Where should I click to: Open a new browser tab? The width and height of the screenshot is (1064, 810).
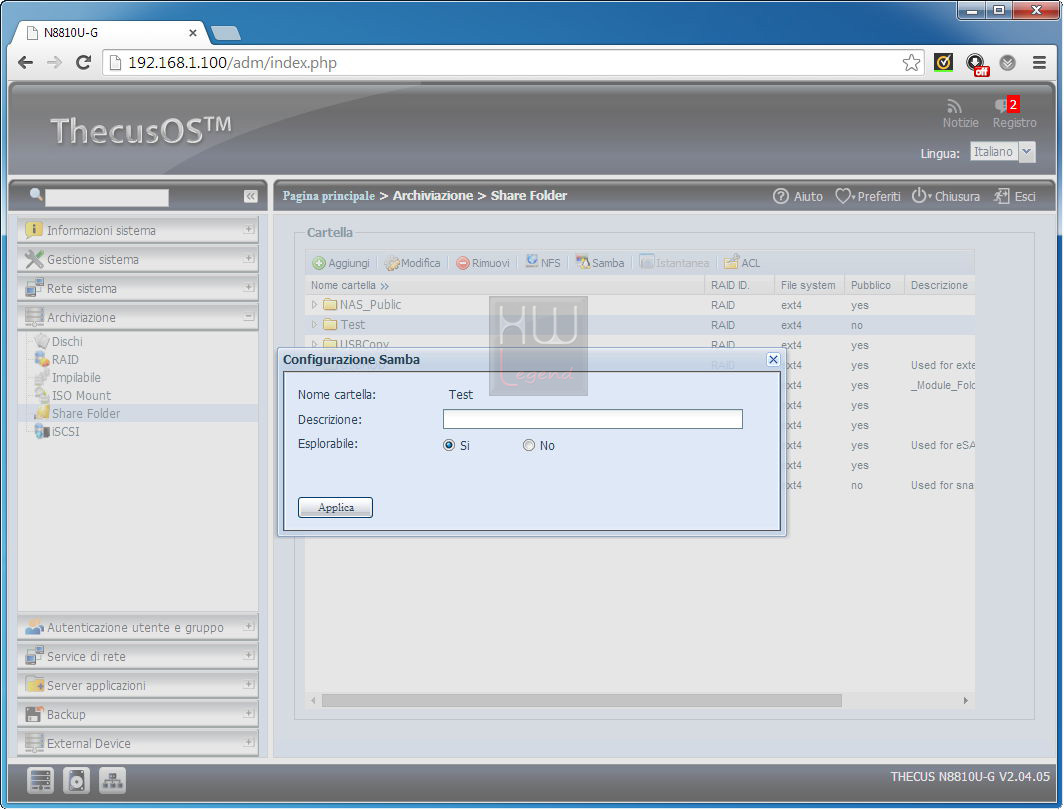226,33
